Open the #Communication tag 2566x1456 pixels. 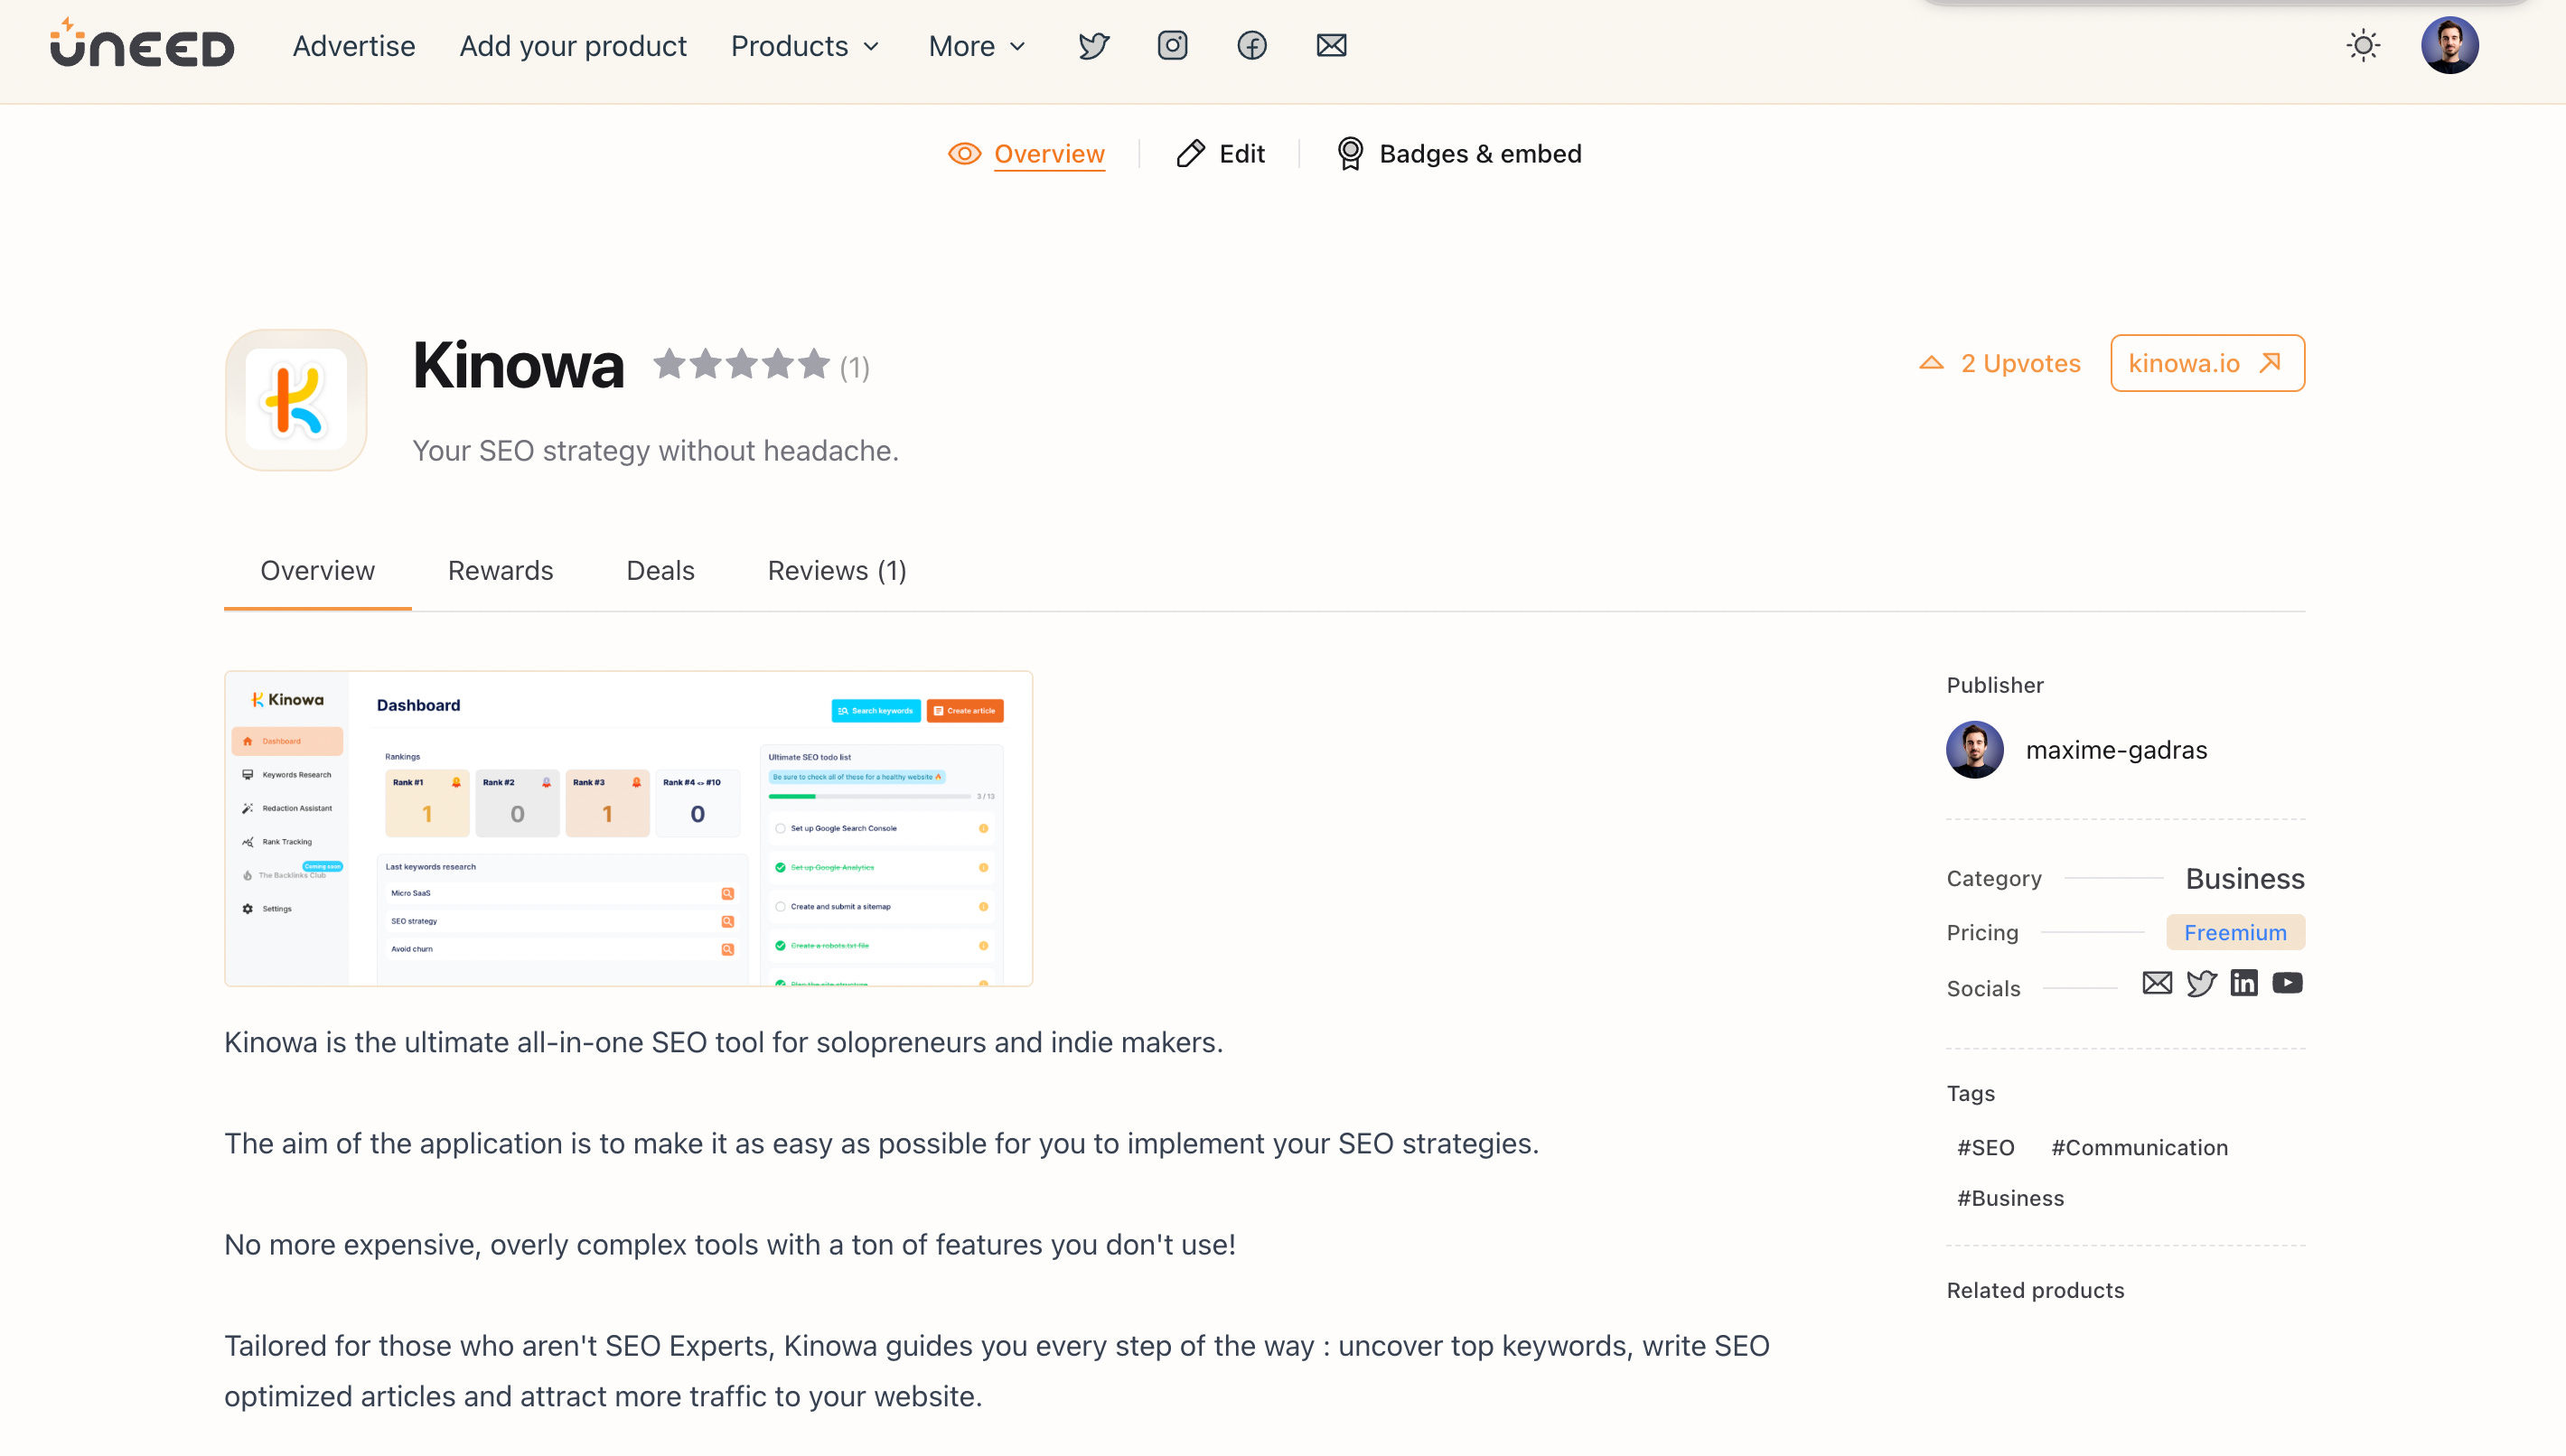(x=2139, y=1148)
